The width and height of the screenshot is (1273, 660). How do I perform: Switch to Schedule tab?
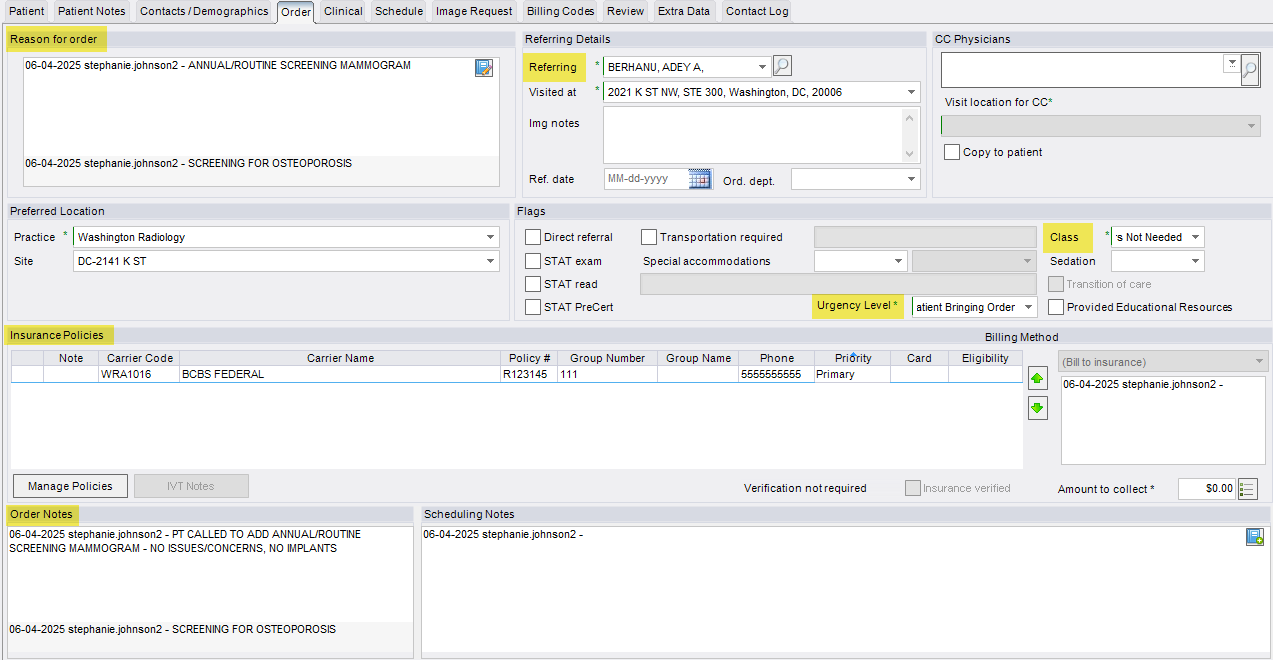point(399,11)
